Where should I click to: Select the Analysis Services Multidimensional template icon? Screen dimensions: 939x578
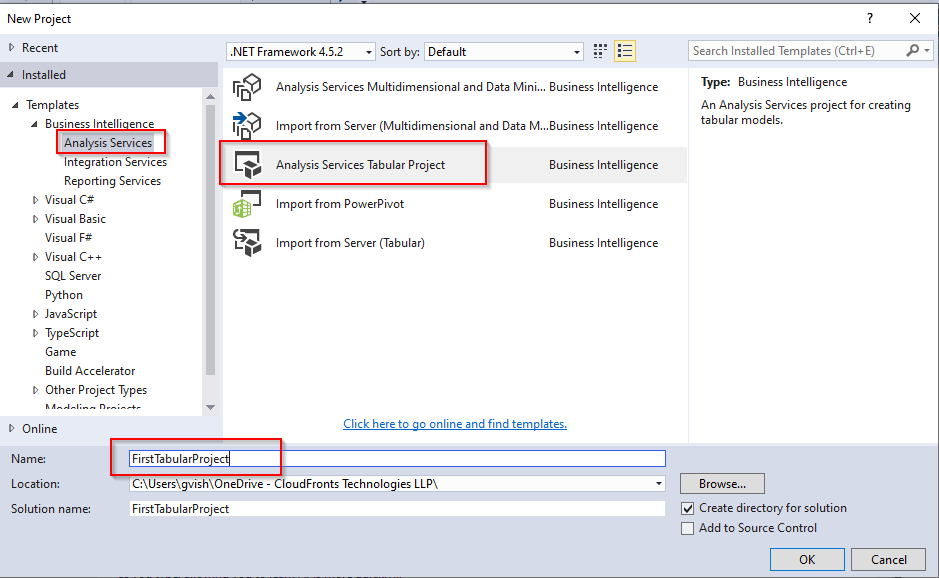[247, 87]
